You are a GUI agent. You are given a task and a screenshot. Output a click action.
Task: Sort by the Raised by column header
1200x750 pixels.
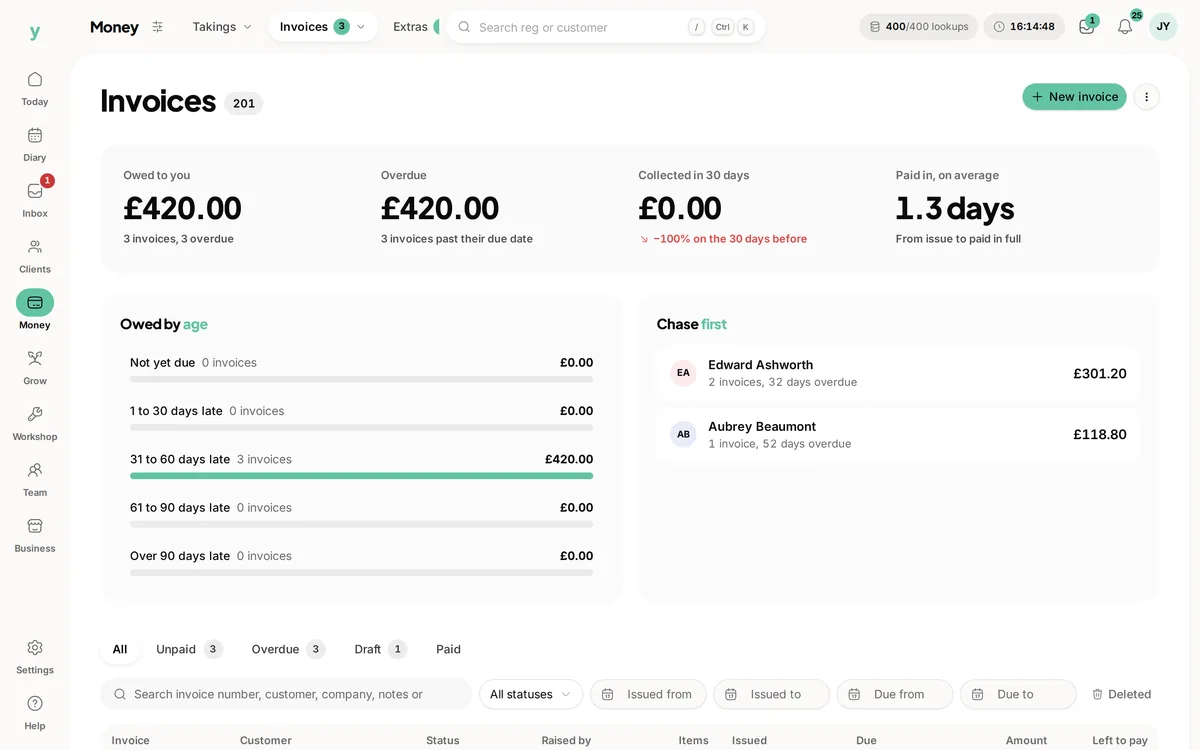(566, 740)
